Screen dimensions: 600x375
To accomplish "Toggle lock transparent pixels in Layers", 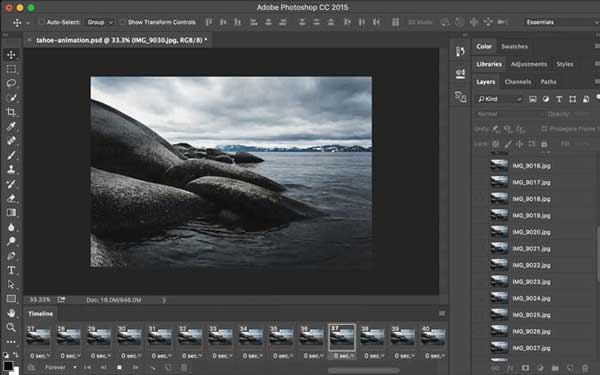I will click(496, 144).
